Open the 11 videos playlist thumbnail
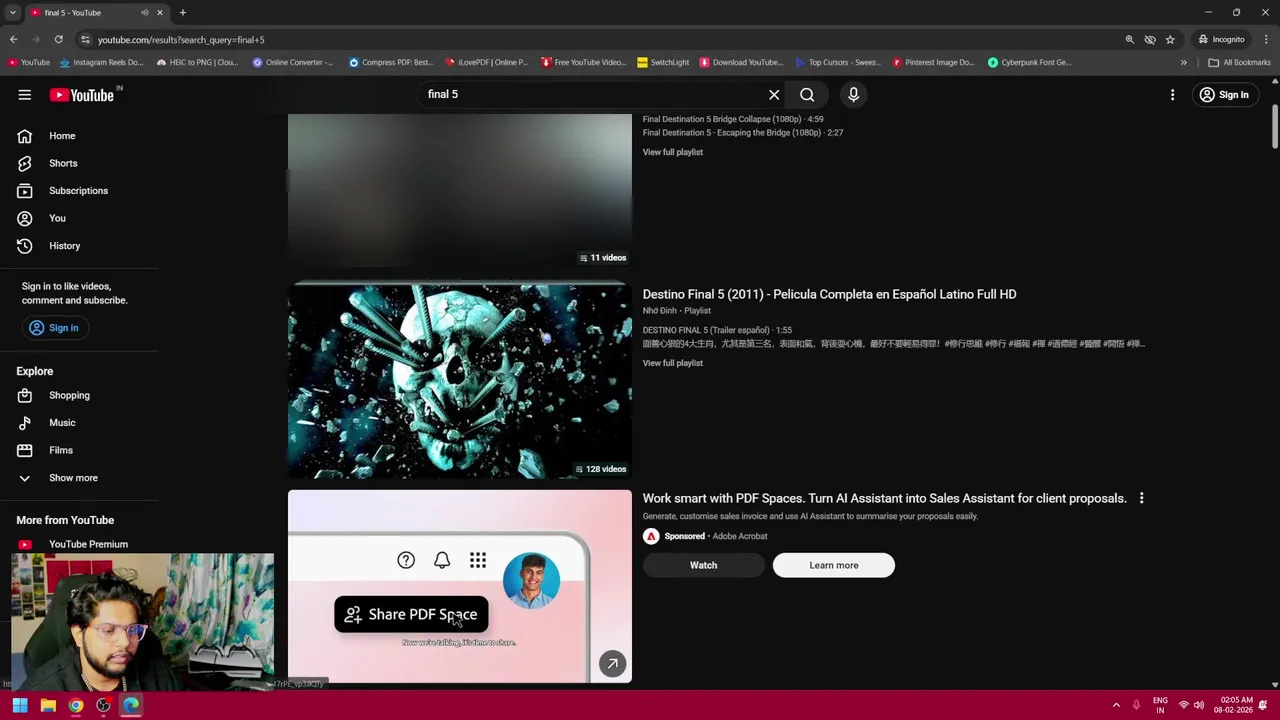The image size is (1280, 720). point(460,190)
